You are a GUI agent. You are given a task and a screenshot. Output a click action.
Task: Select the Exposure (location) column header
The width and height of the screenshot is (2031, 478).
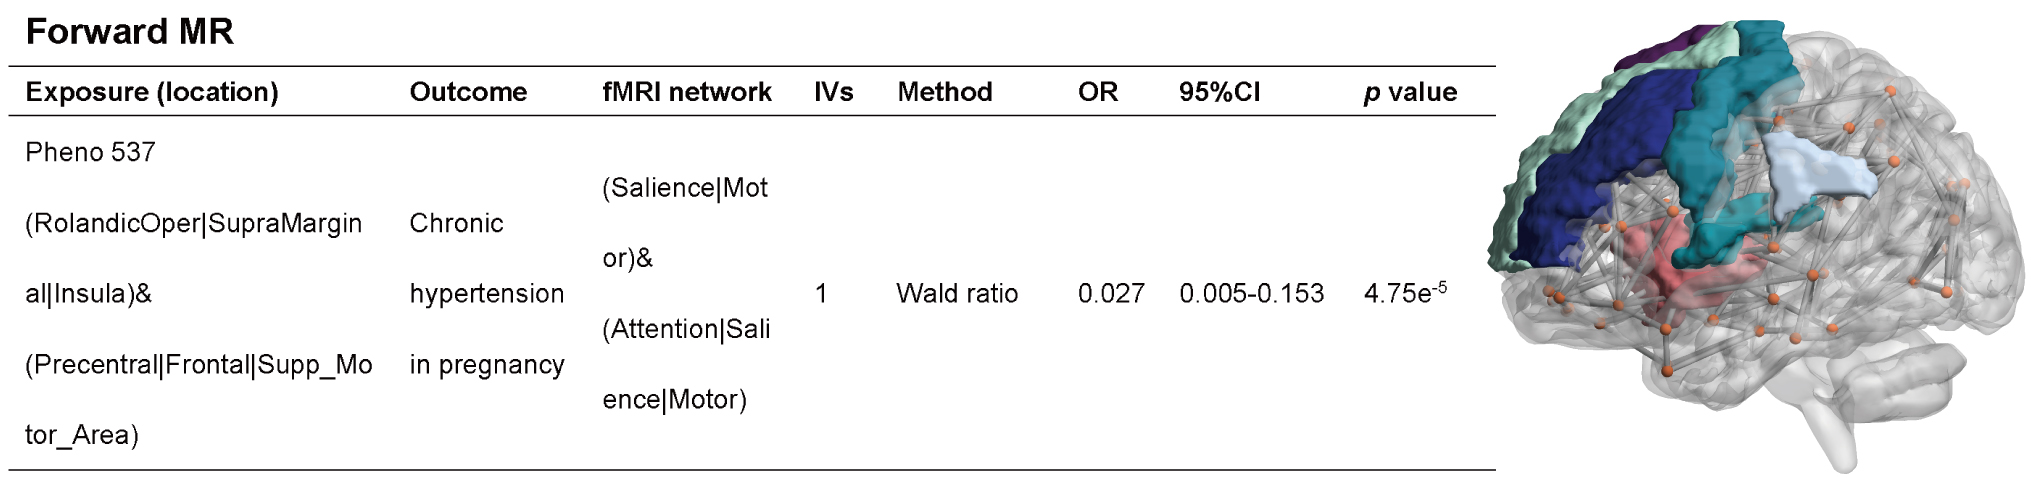[x=151, y=92]
